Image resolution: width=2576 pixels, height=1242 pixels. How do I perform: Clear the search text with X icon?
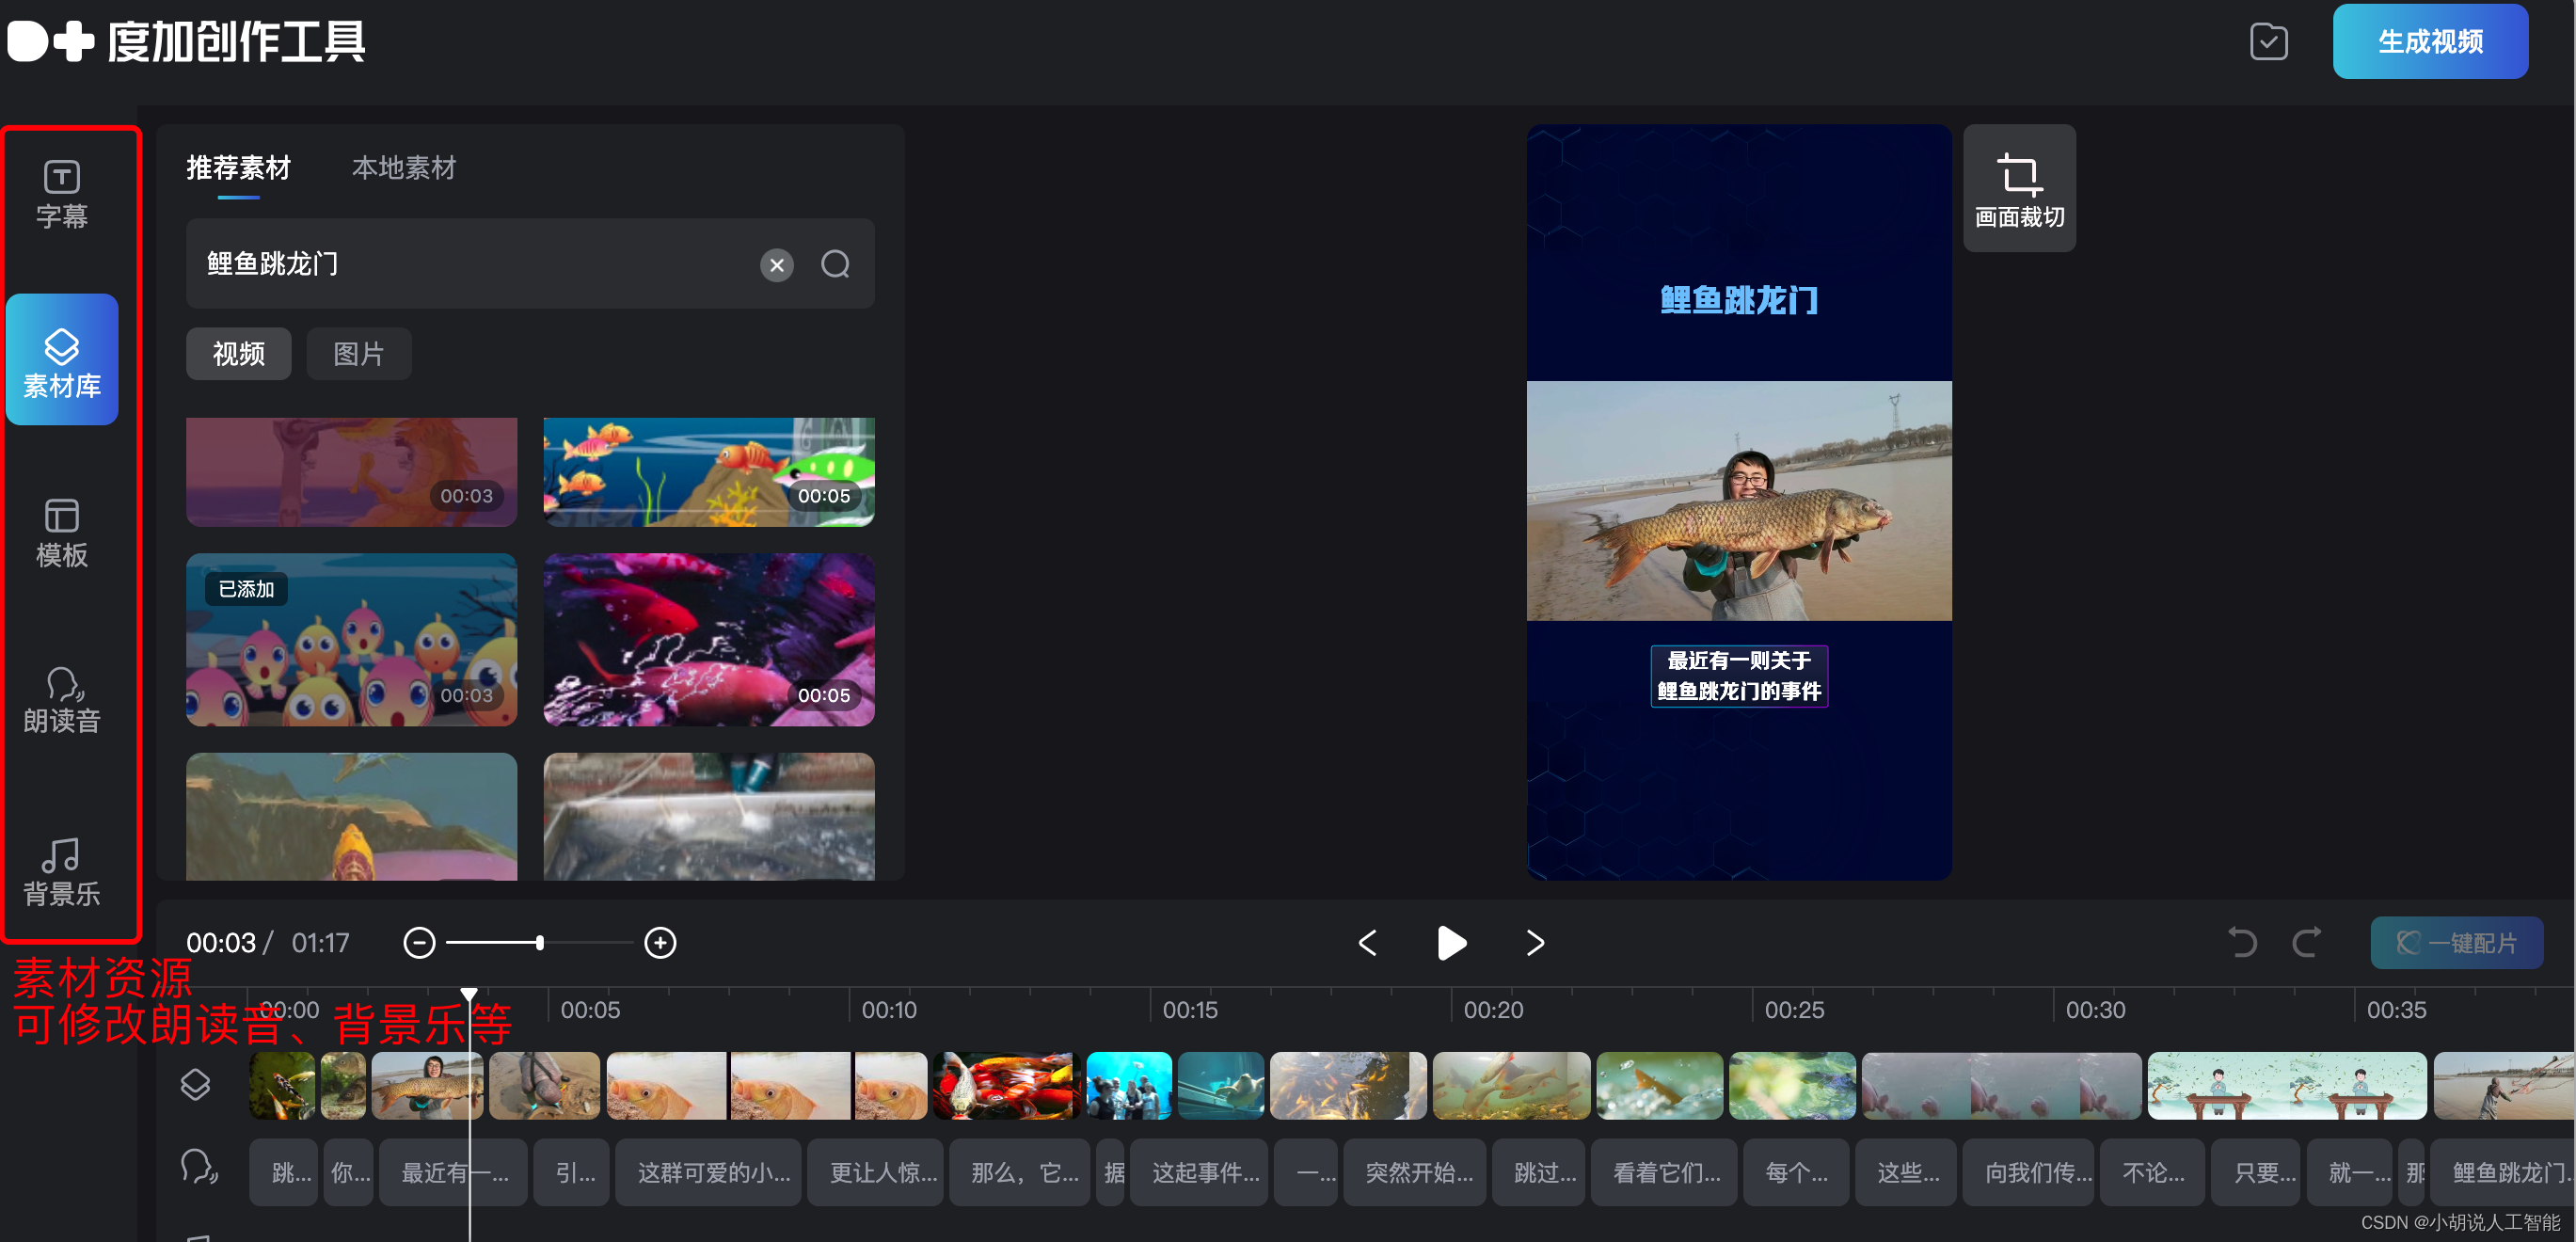tap(776, 265)
